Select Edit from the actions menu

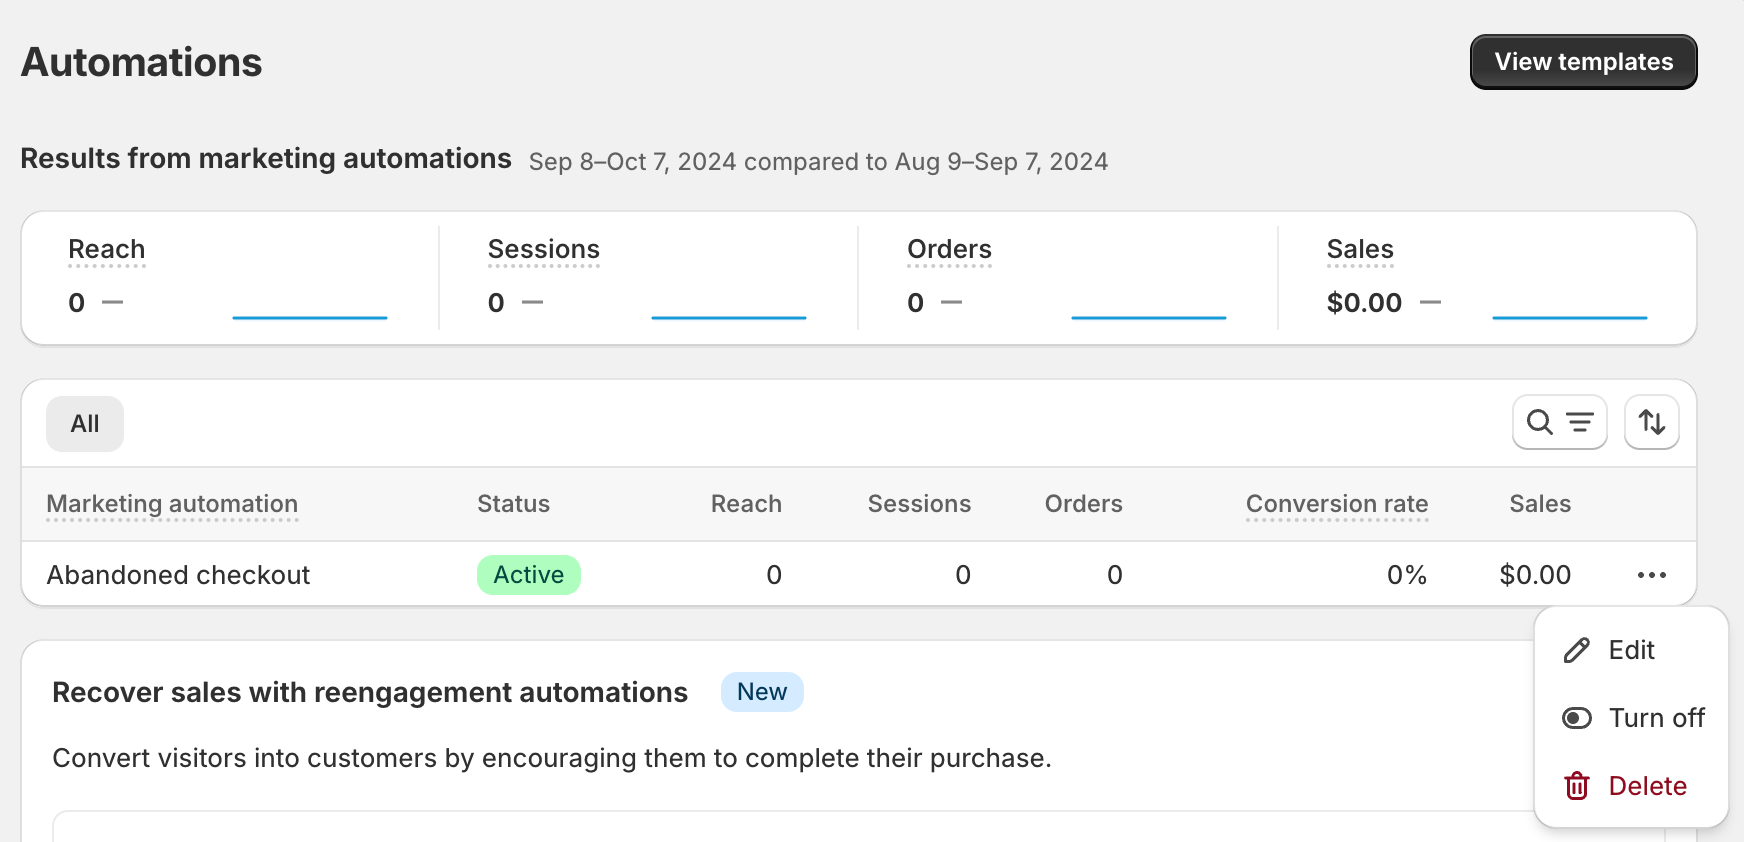coord(1631,650)
